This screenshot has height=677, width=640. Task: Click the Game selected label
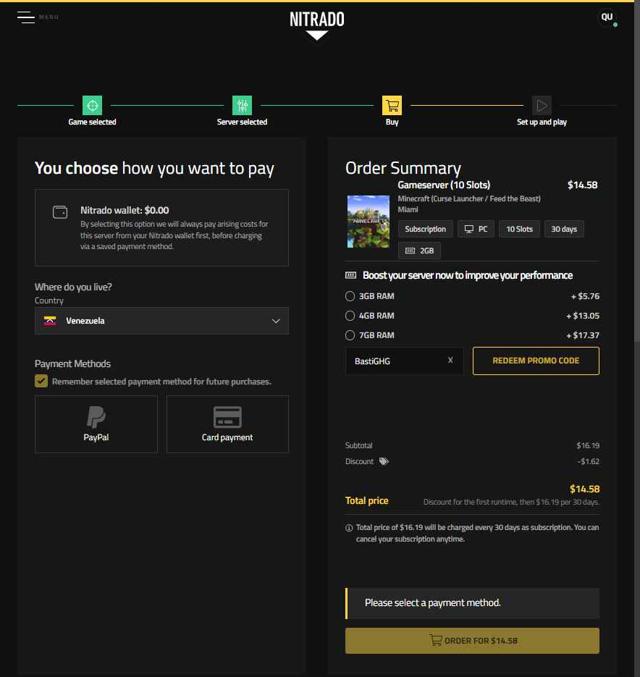(92, 122)
